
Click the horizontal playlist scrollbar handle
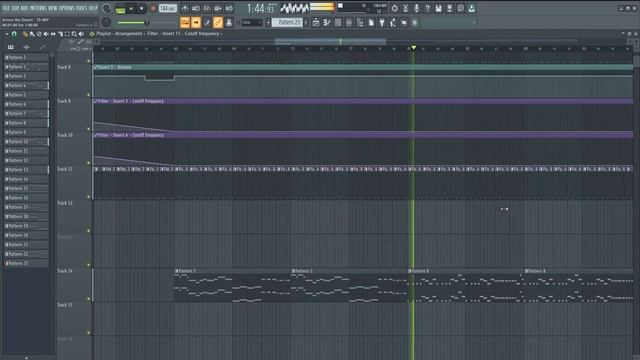pos(330,41)
